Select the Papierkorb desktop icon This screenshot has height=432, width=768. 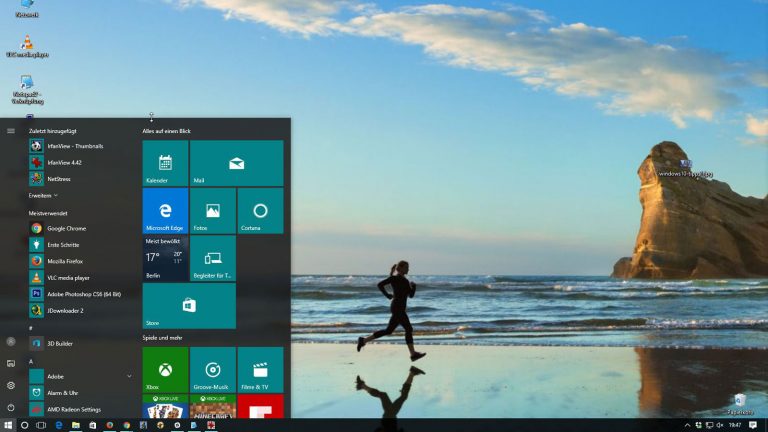pyautogui.click(x=740, y=404)
